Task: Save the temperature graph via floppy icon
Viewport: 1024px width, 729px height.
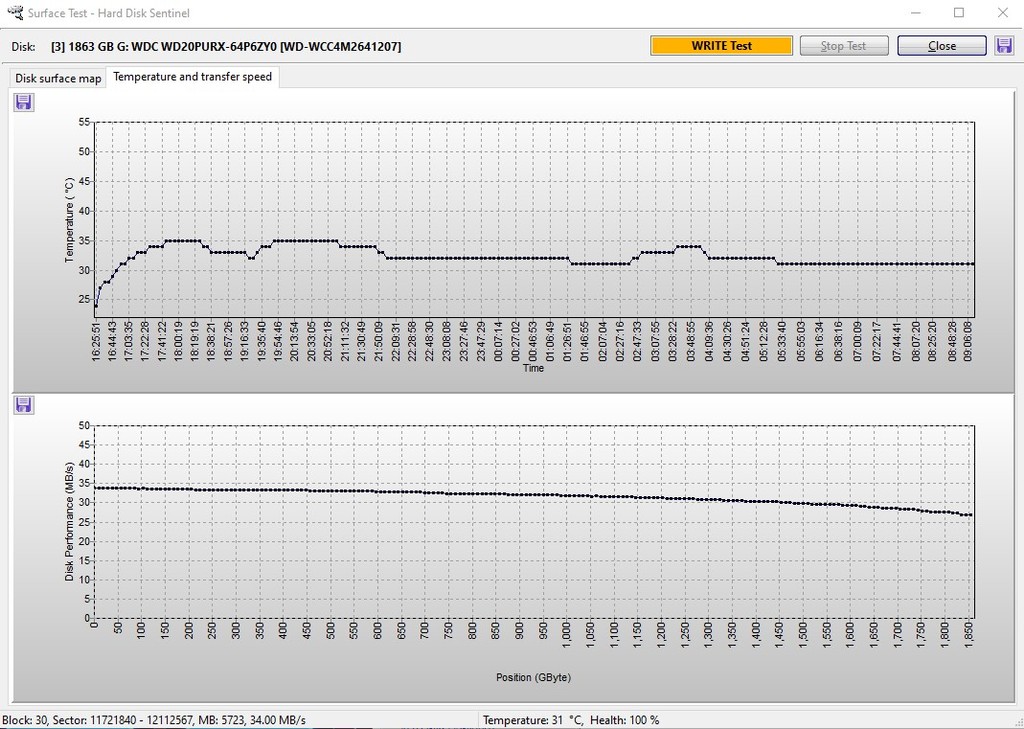Action: click(24, 102)
